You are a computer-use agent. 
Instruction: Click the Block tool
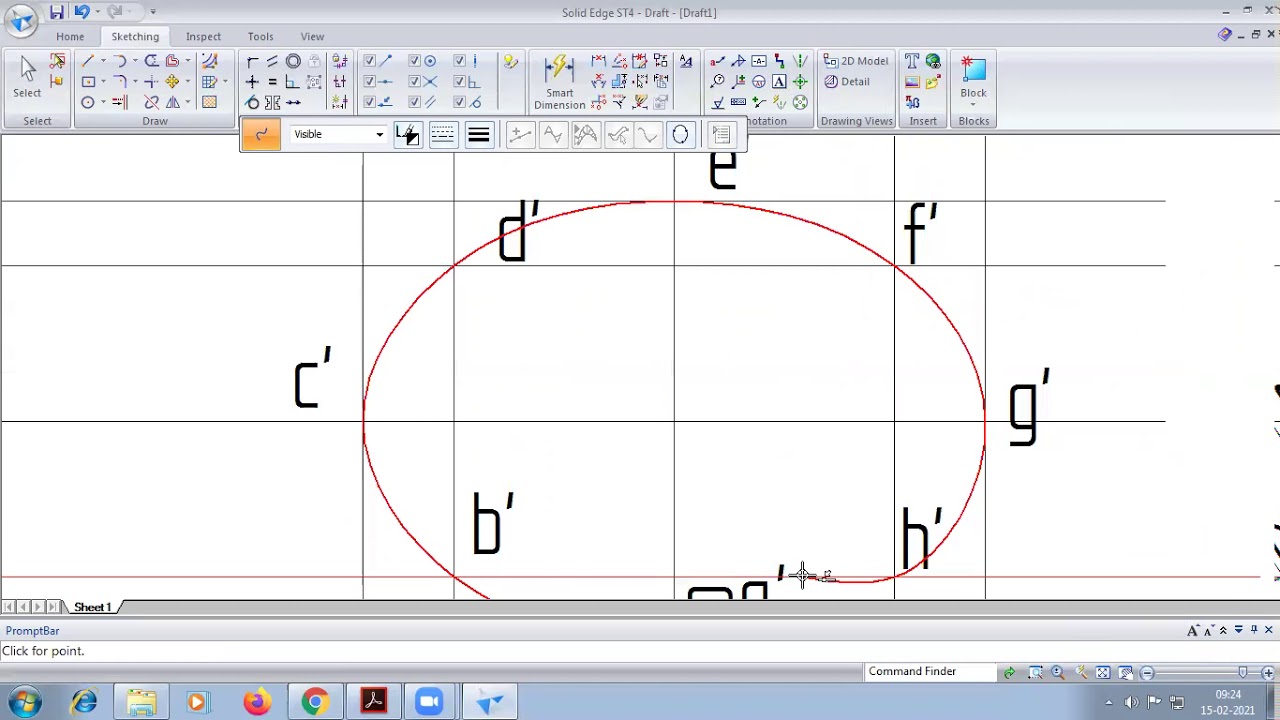(x=973, y=80)
